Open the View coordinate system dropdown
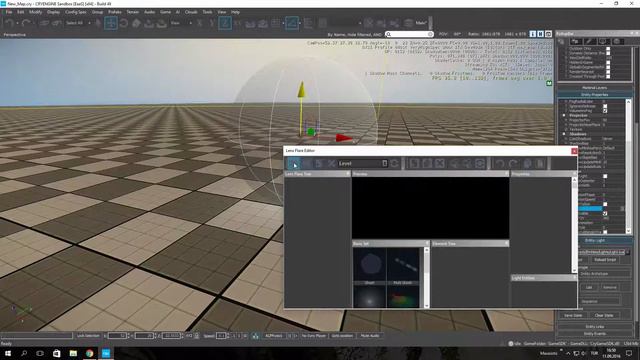This screenshot has height=360, width=640. pyautogui.click(x=181, y=23)
